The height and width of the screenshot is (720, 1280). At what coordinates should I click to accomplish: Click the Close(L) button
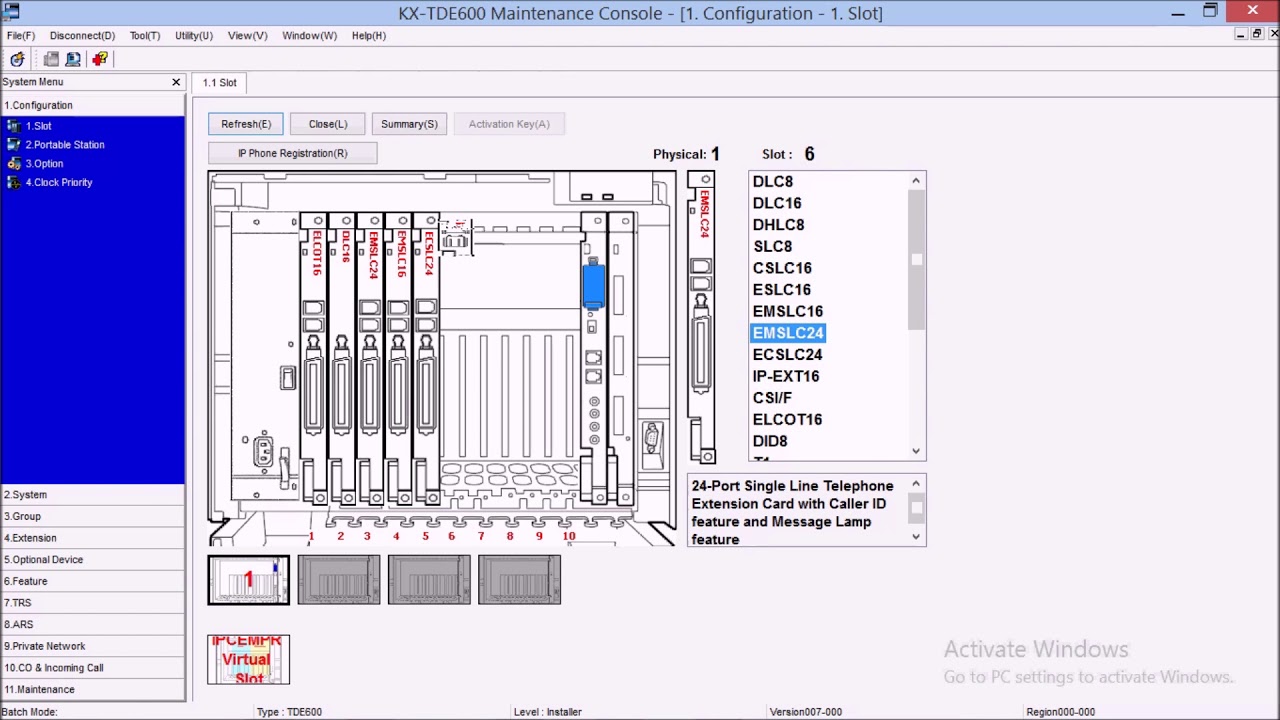point(328,124)
